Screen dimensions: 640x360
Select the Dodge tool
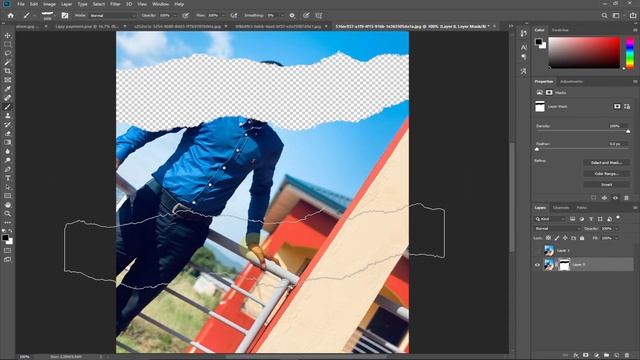[x=7, y=160]
